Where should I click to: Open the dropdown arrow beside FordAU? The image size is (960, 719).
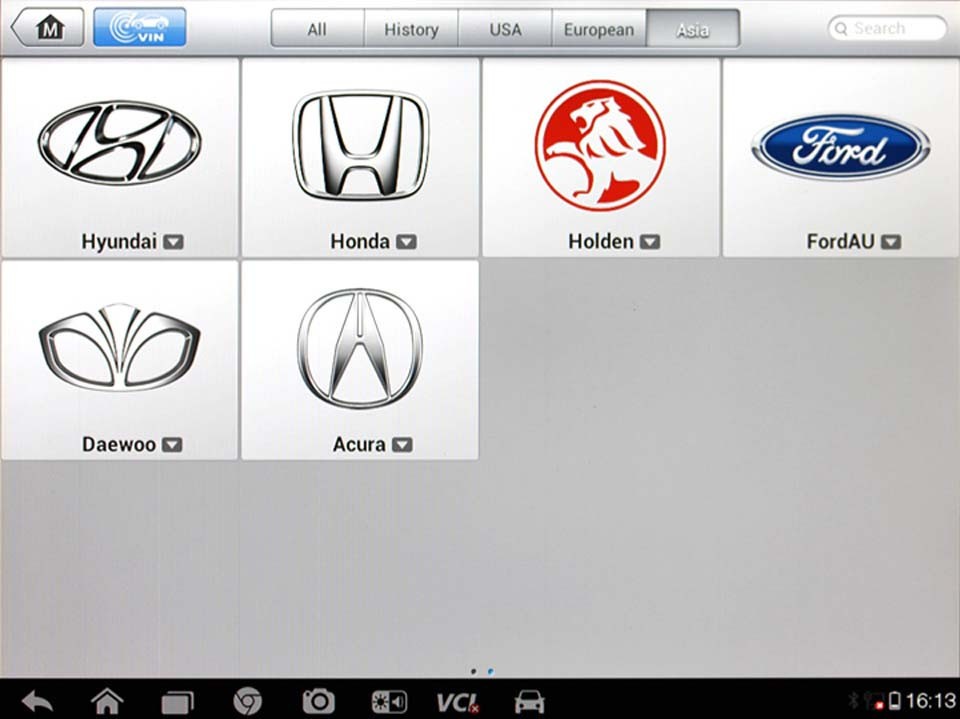tap(891, 242)
